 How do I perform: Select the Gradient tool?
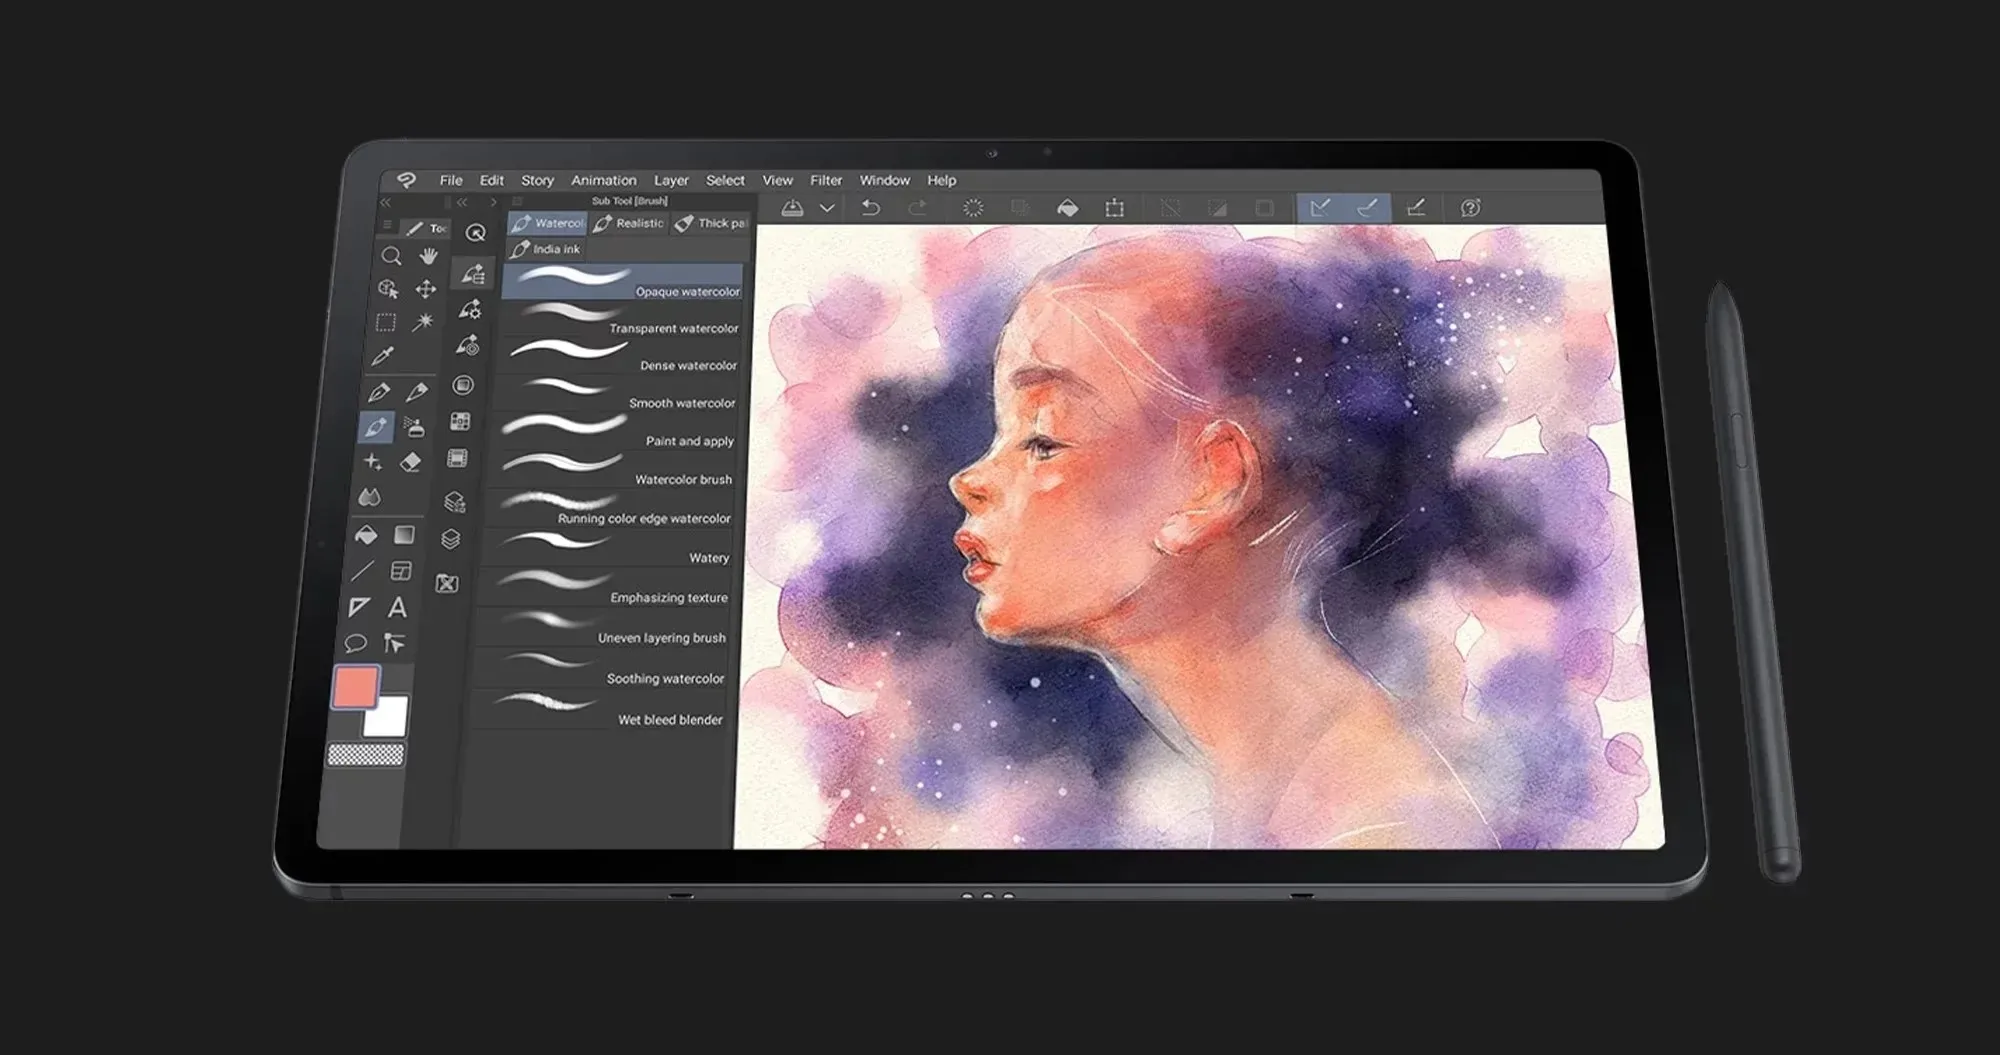click(x=404, y=535)
